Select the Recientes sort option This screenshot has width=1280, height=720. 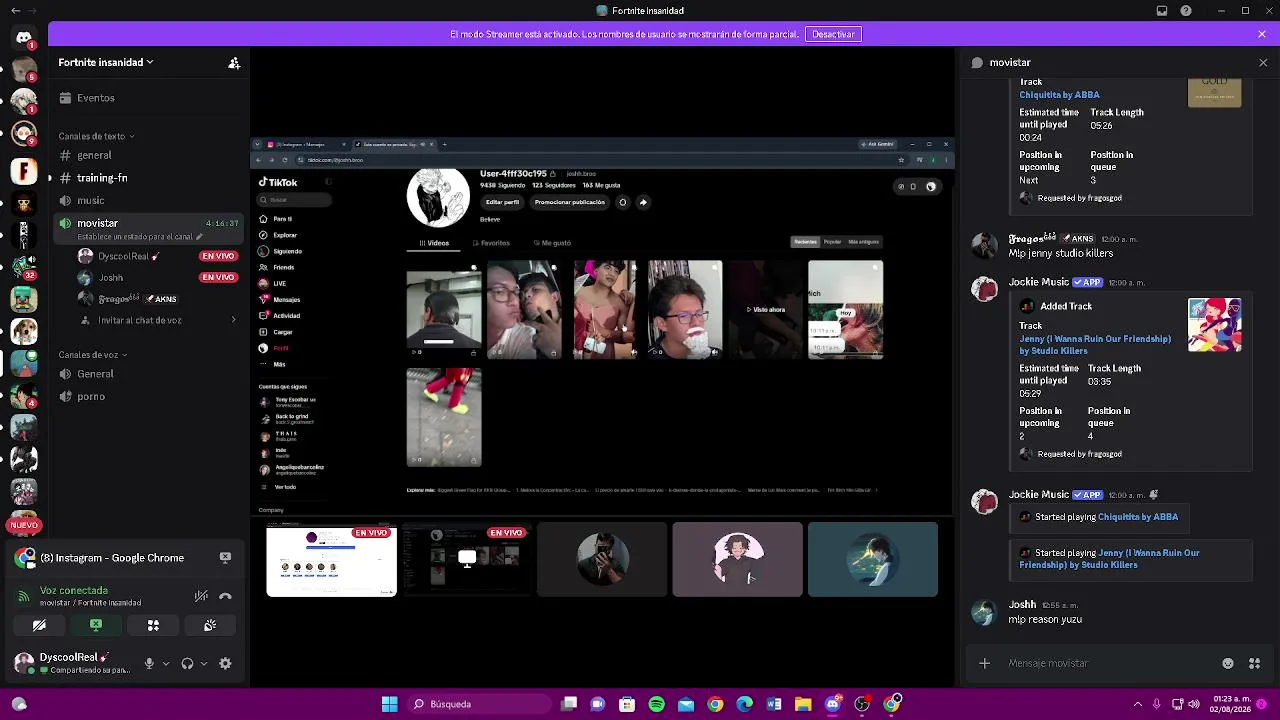tap(805, 242)
